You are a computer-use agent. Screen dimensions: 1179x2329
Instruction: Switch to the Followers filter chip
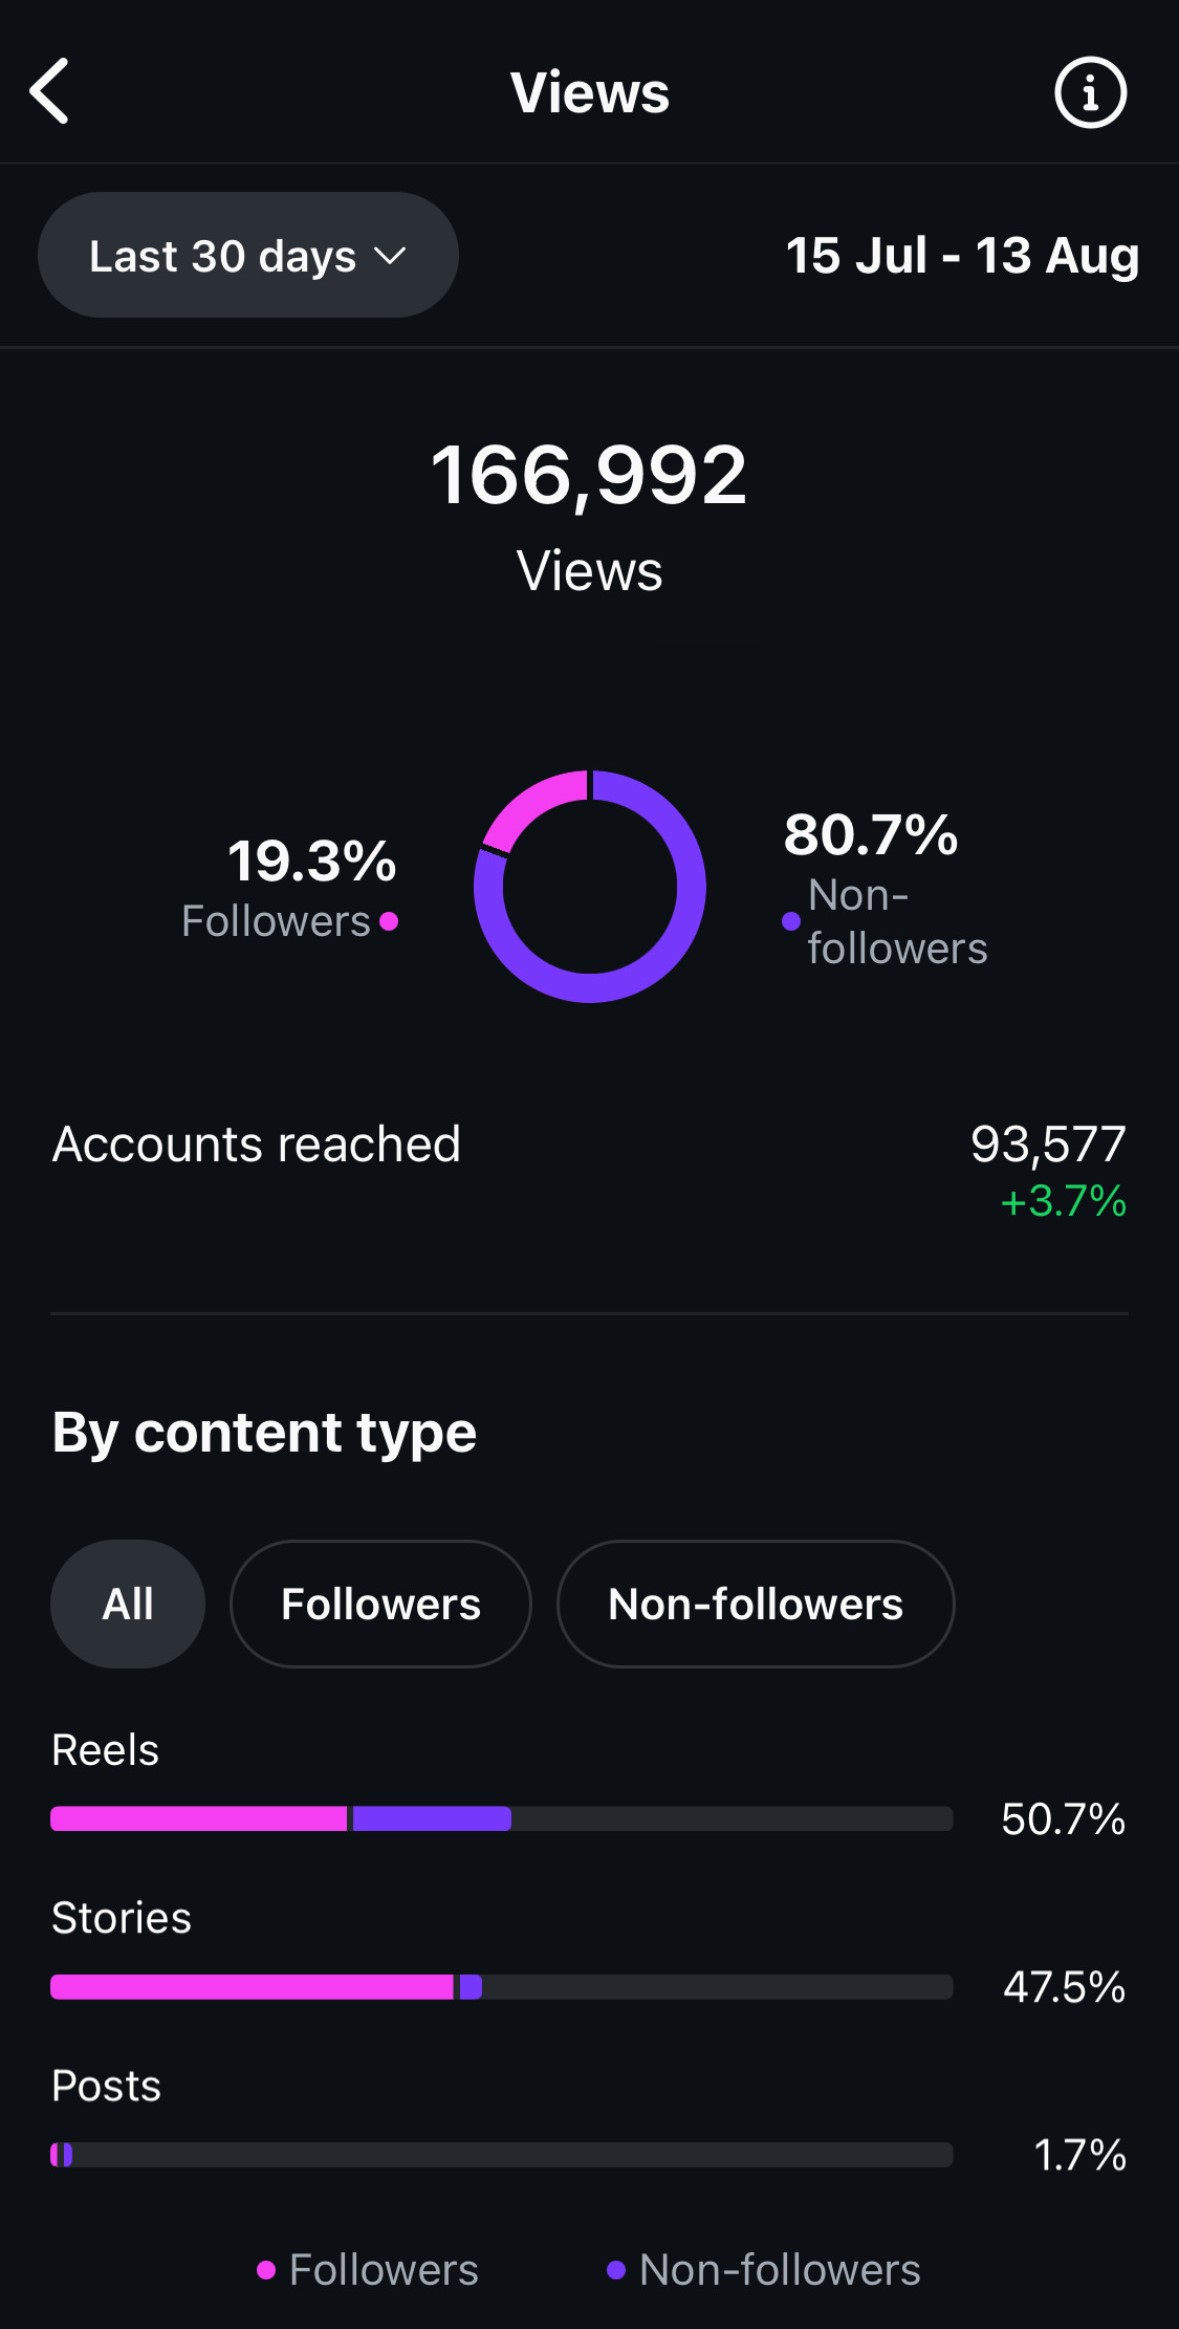(380, 1604)
